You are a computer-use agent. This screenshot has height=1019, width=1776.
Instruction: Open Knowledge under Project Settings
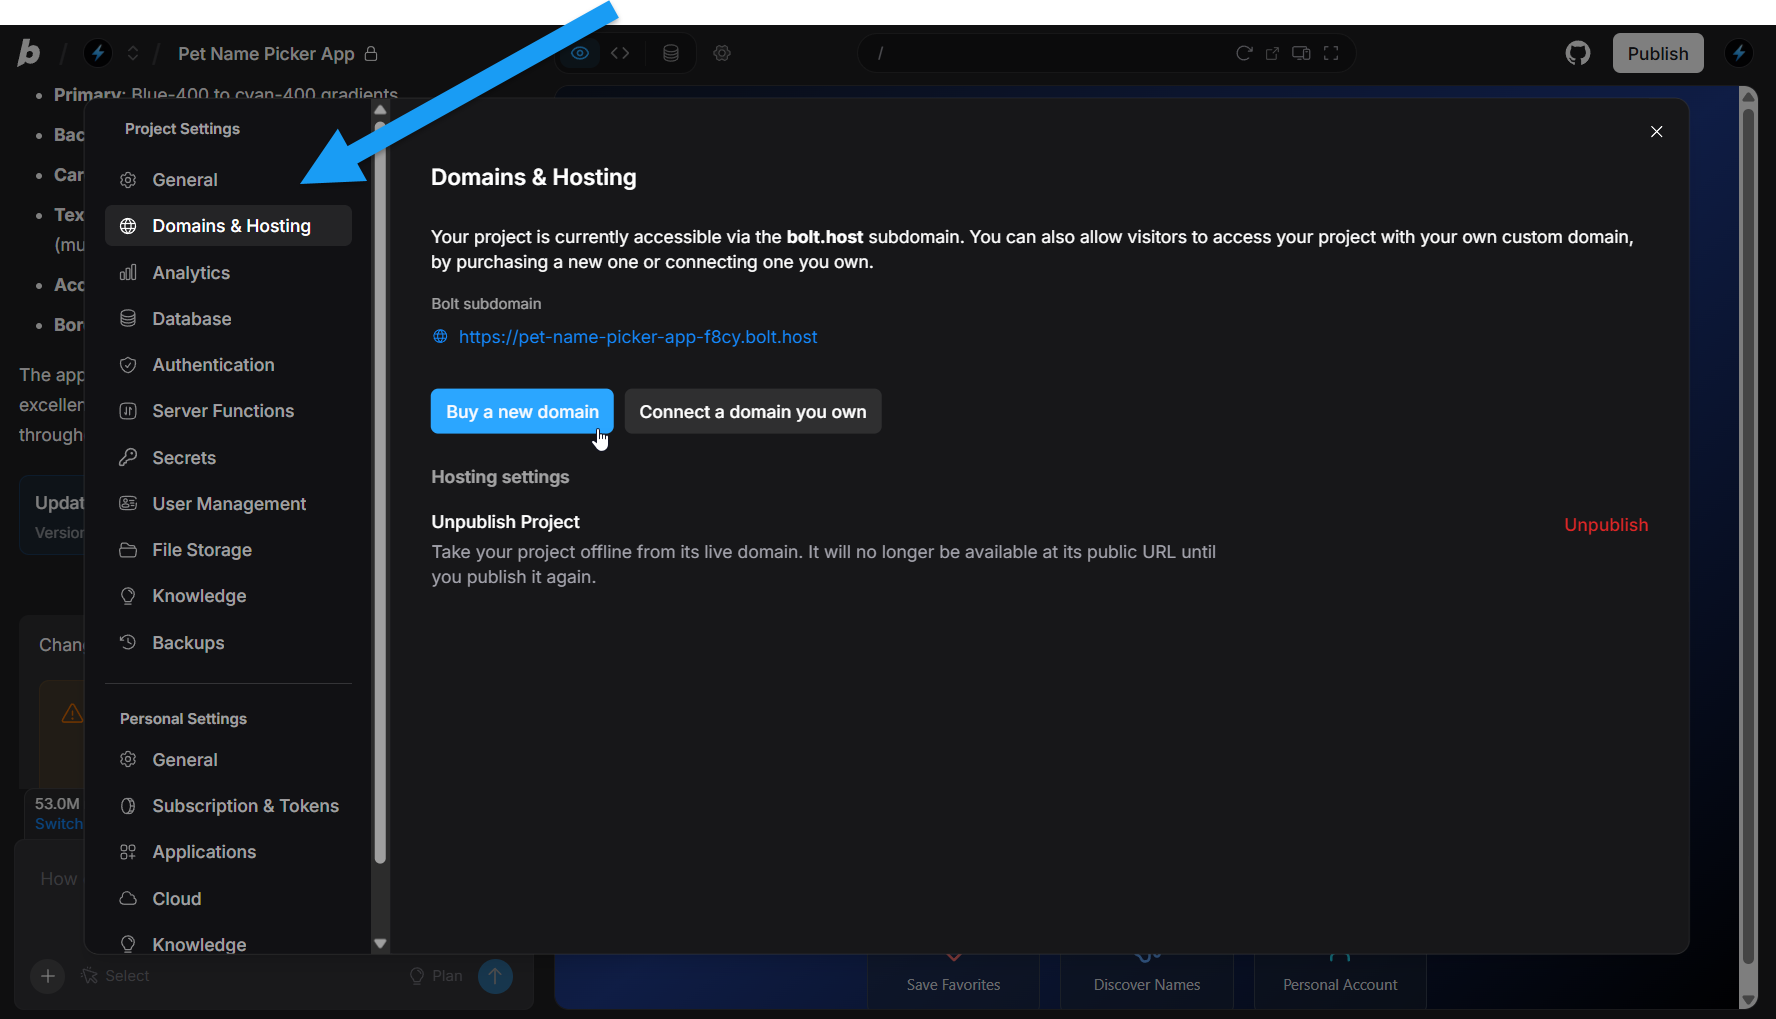tap(228, 596)
